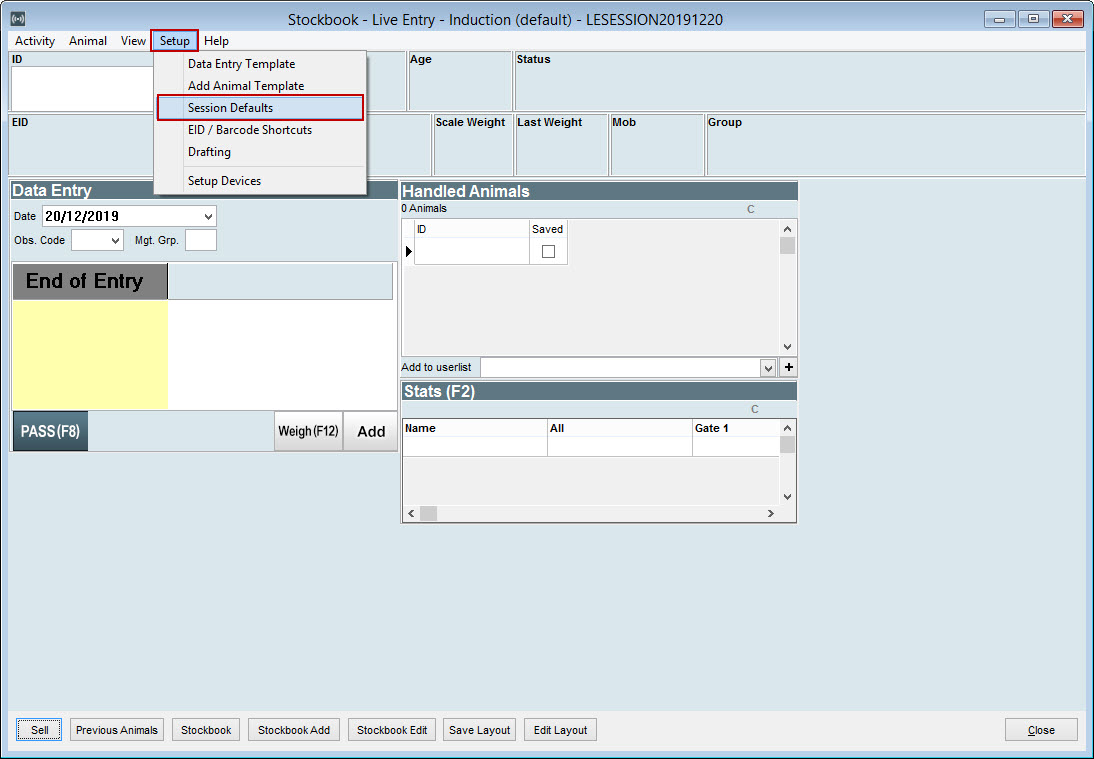Maximize the Stockbook window

1033,20
